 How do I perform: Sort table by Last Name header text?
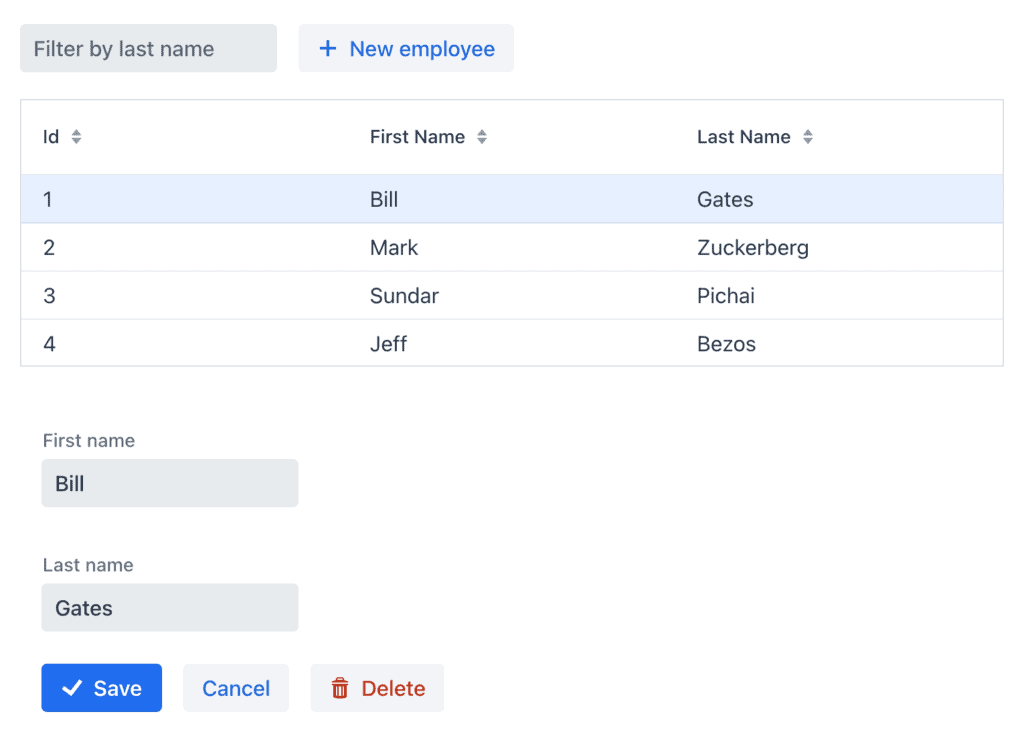click(x=743, y=137)
